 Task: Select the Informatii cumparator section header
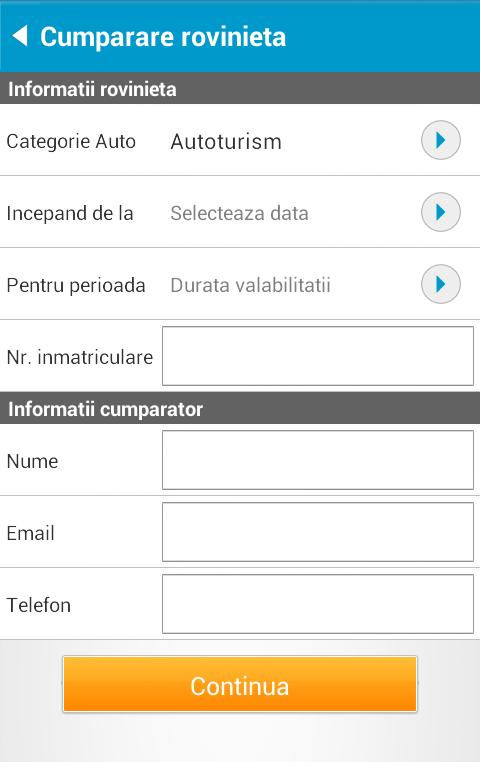[x=240, y=408]
